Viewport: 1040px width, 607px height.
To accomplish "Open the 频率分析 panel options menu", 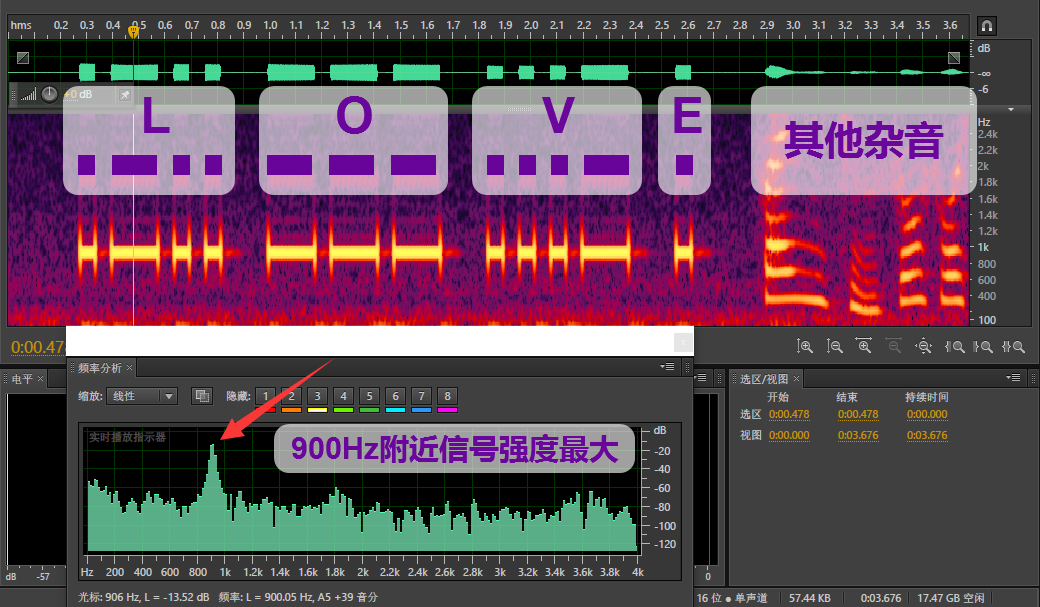I will coord(667,367).
